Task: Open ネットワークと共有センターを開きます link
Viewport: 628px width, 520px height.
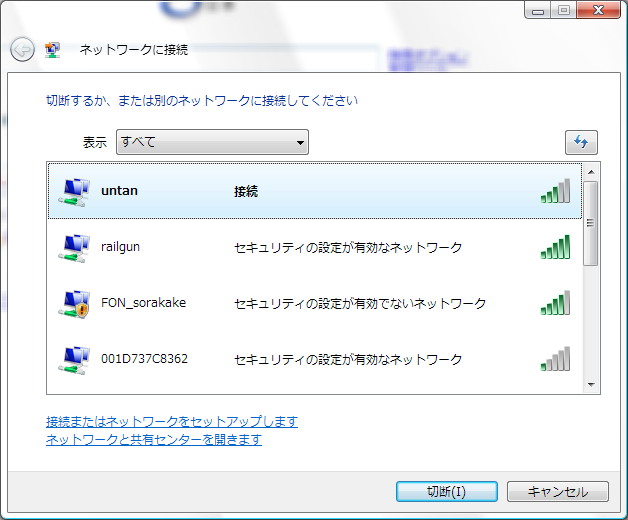Action: click(154, 439)
